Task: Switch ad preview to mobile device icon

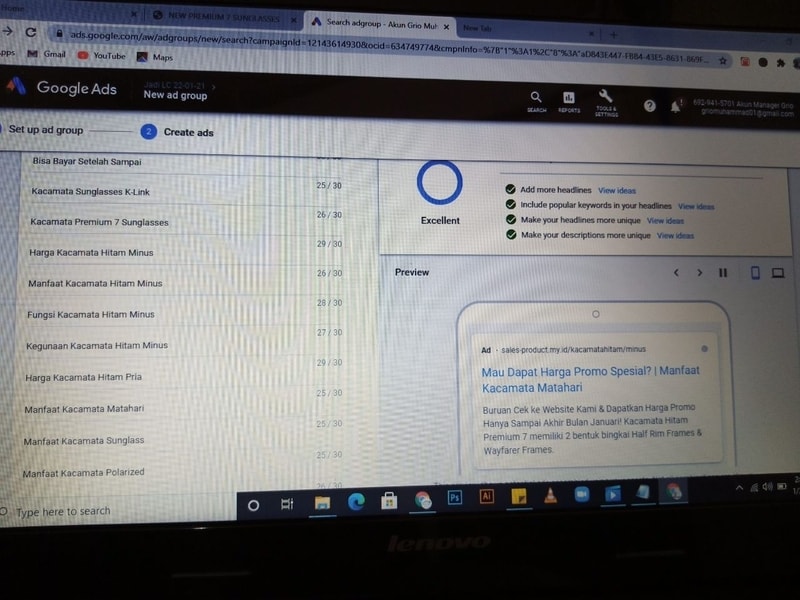Action: click(x=755, y=273)
